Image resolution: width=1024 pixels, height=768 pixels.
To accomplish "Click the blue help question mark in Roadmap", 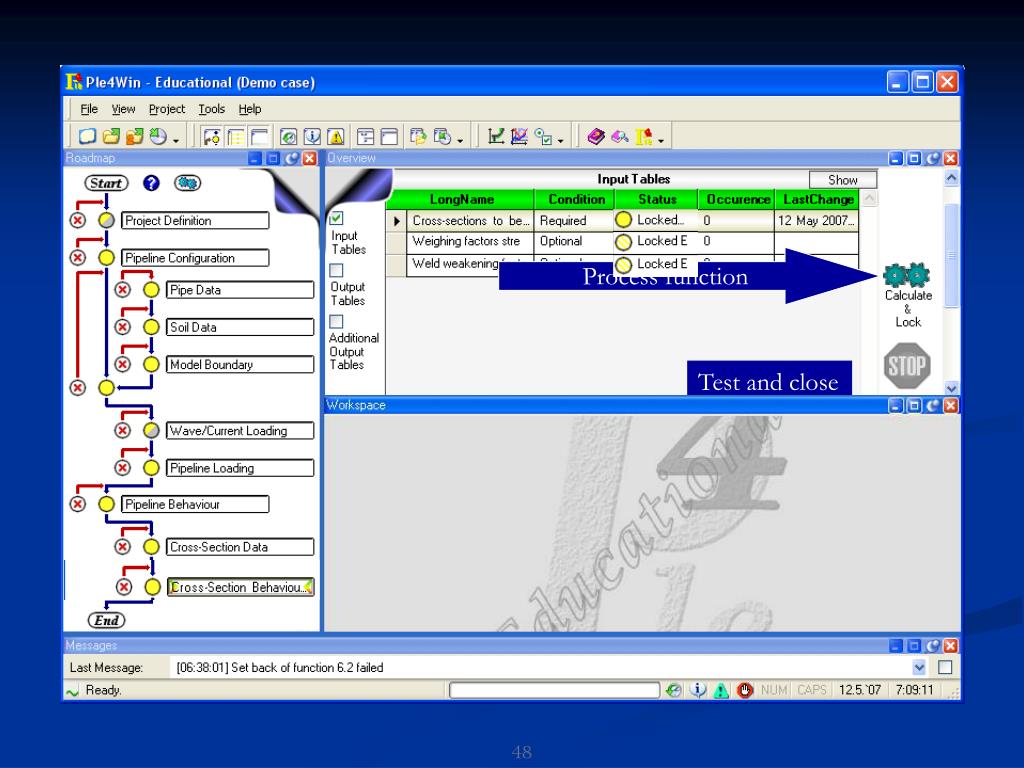I will (x=152, y=183).
